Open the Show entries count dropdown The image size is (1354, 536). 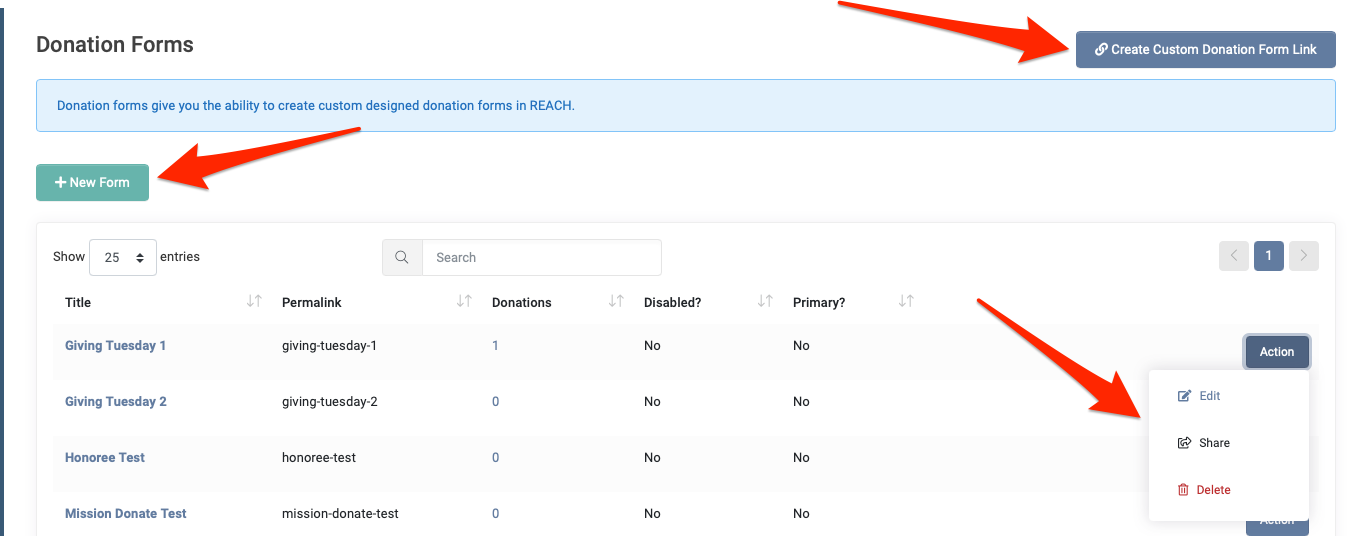click(123, 257)
